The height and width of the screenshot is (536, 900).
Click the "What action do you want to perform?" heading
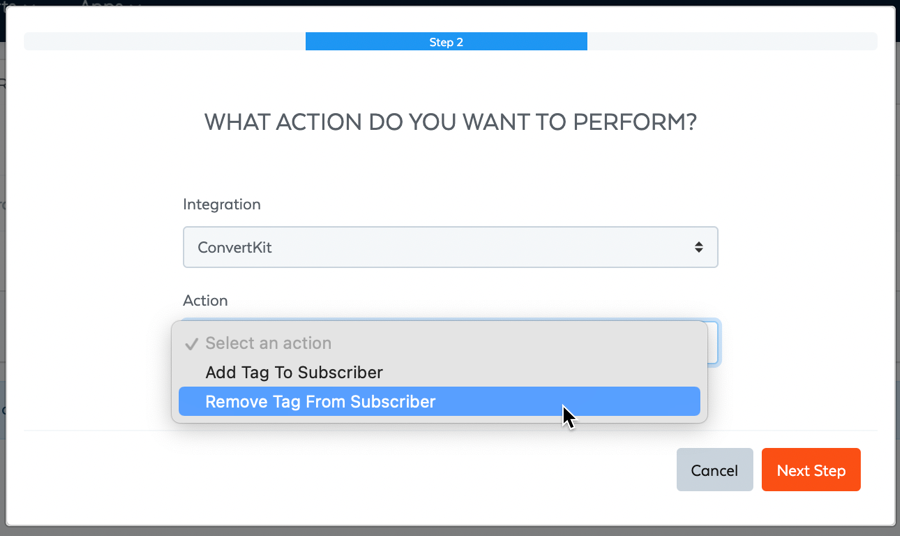450,122
